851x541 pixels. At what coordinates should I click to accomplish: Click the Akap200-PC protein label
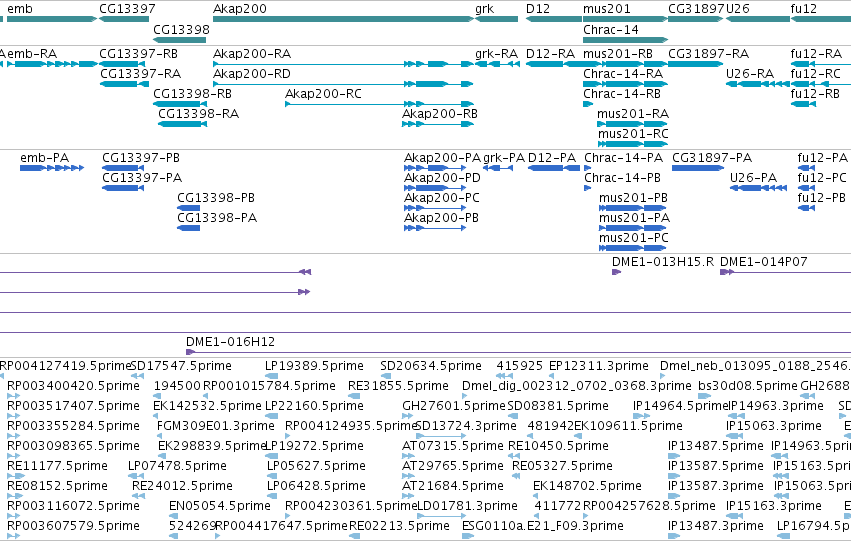442,198
